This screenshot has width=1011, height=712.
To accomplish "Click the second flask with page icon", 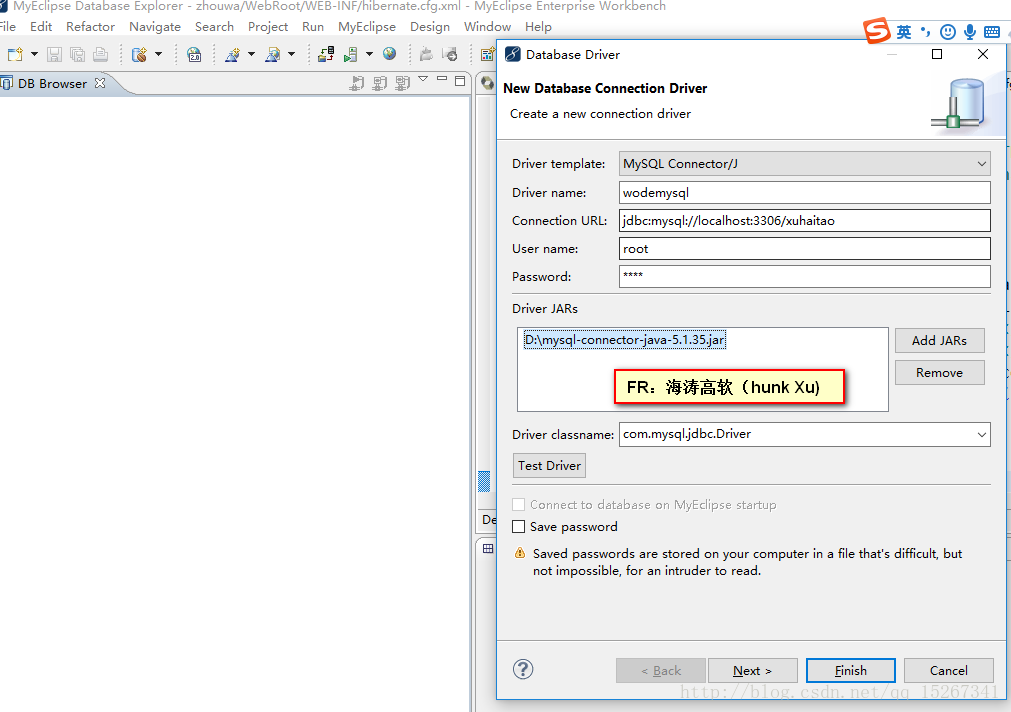I will 273,55.
